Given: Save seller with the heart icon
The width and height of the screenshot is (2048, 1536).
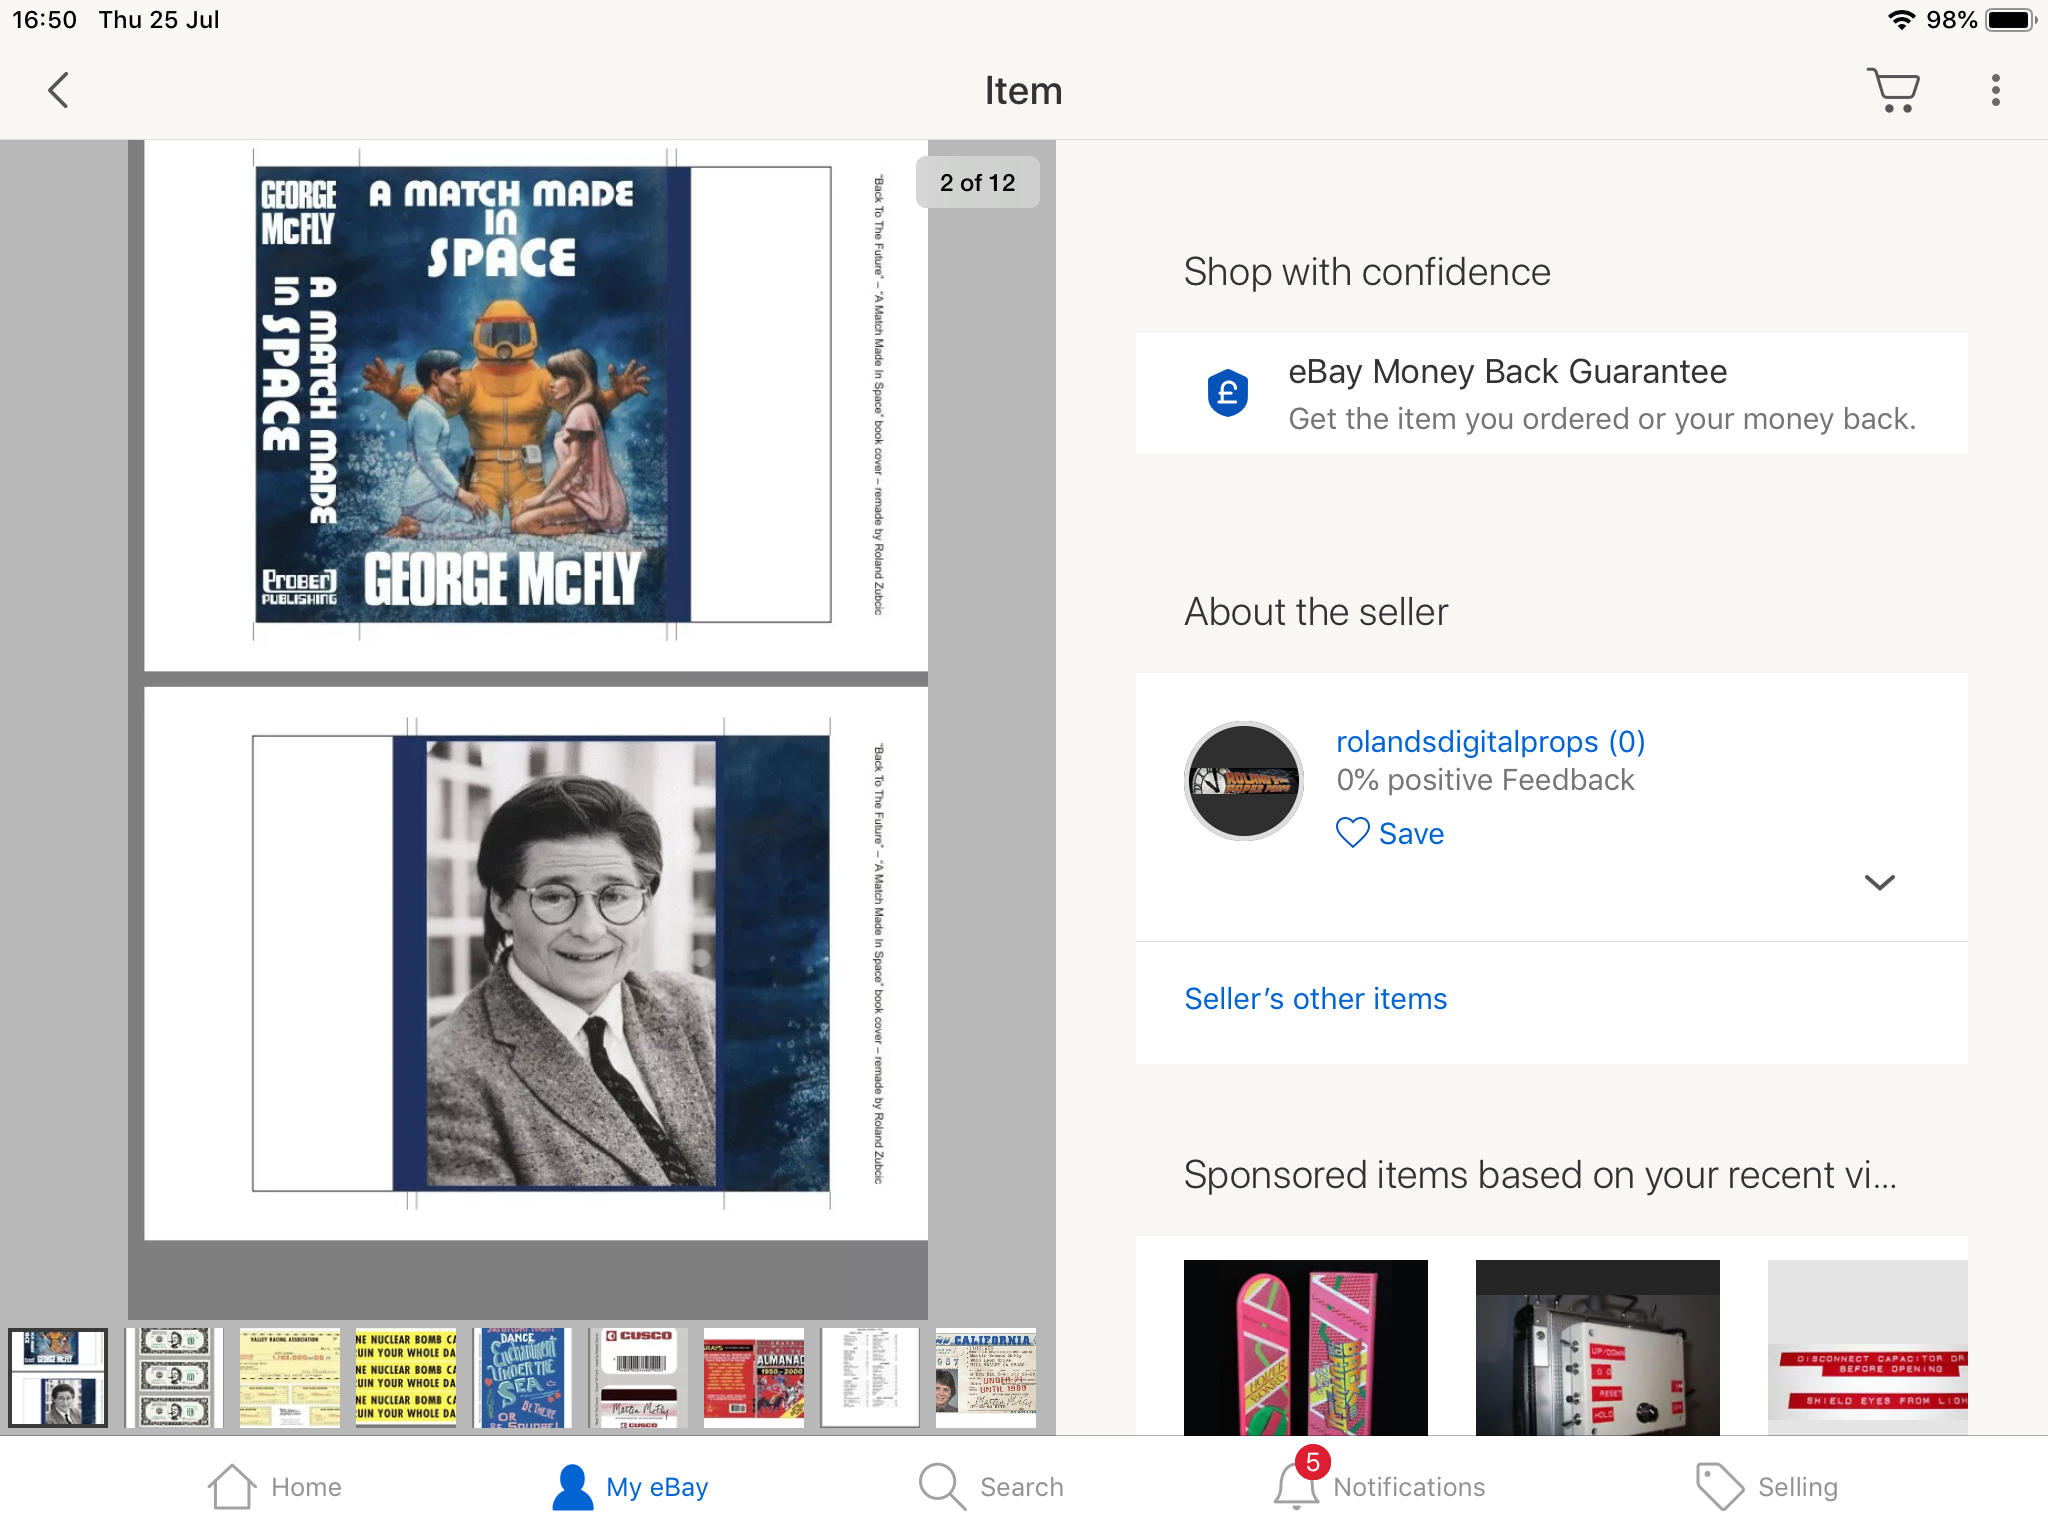Looking at the screenshot, I should click(1390, 833).
